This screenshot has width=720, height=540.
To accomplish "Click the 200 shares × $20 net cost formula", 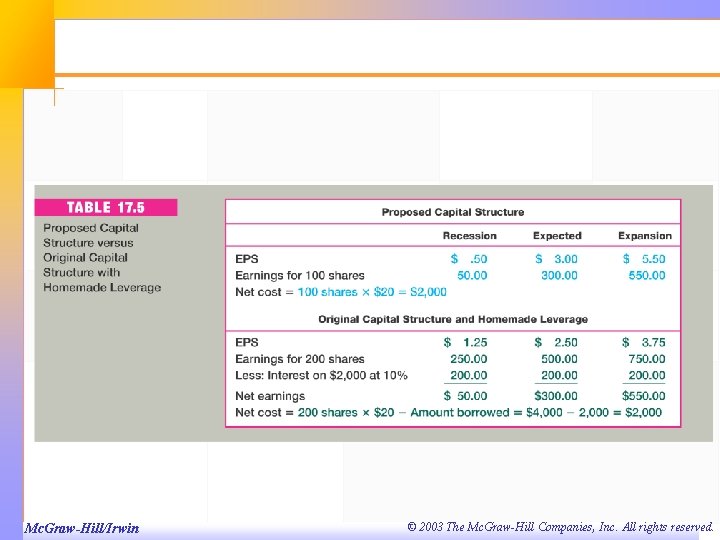I will (x=479, y=412).
